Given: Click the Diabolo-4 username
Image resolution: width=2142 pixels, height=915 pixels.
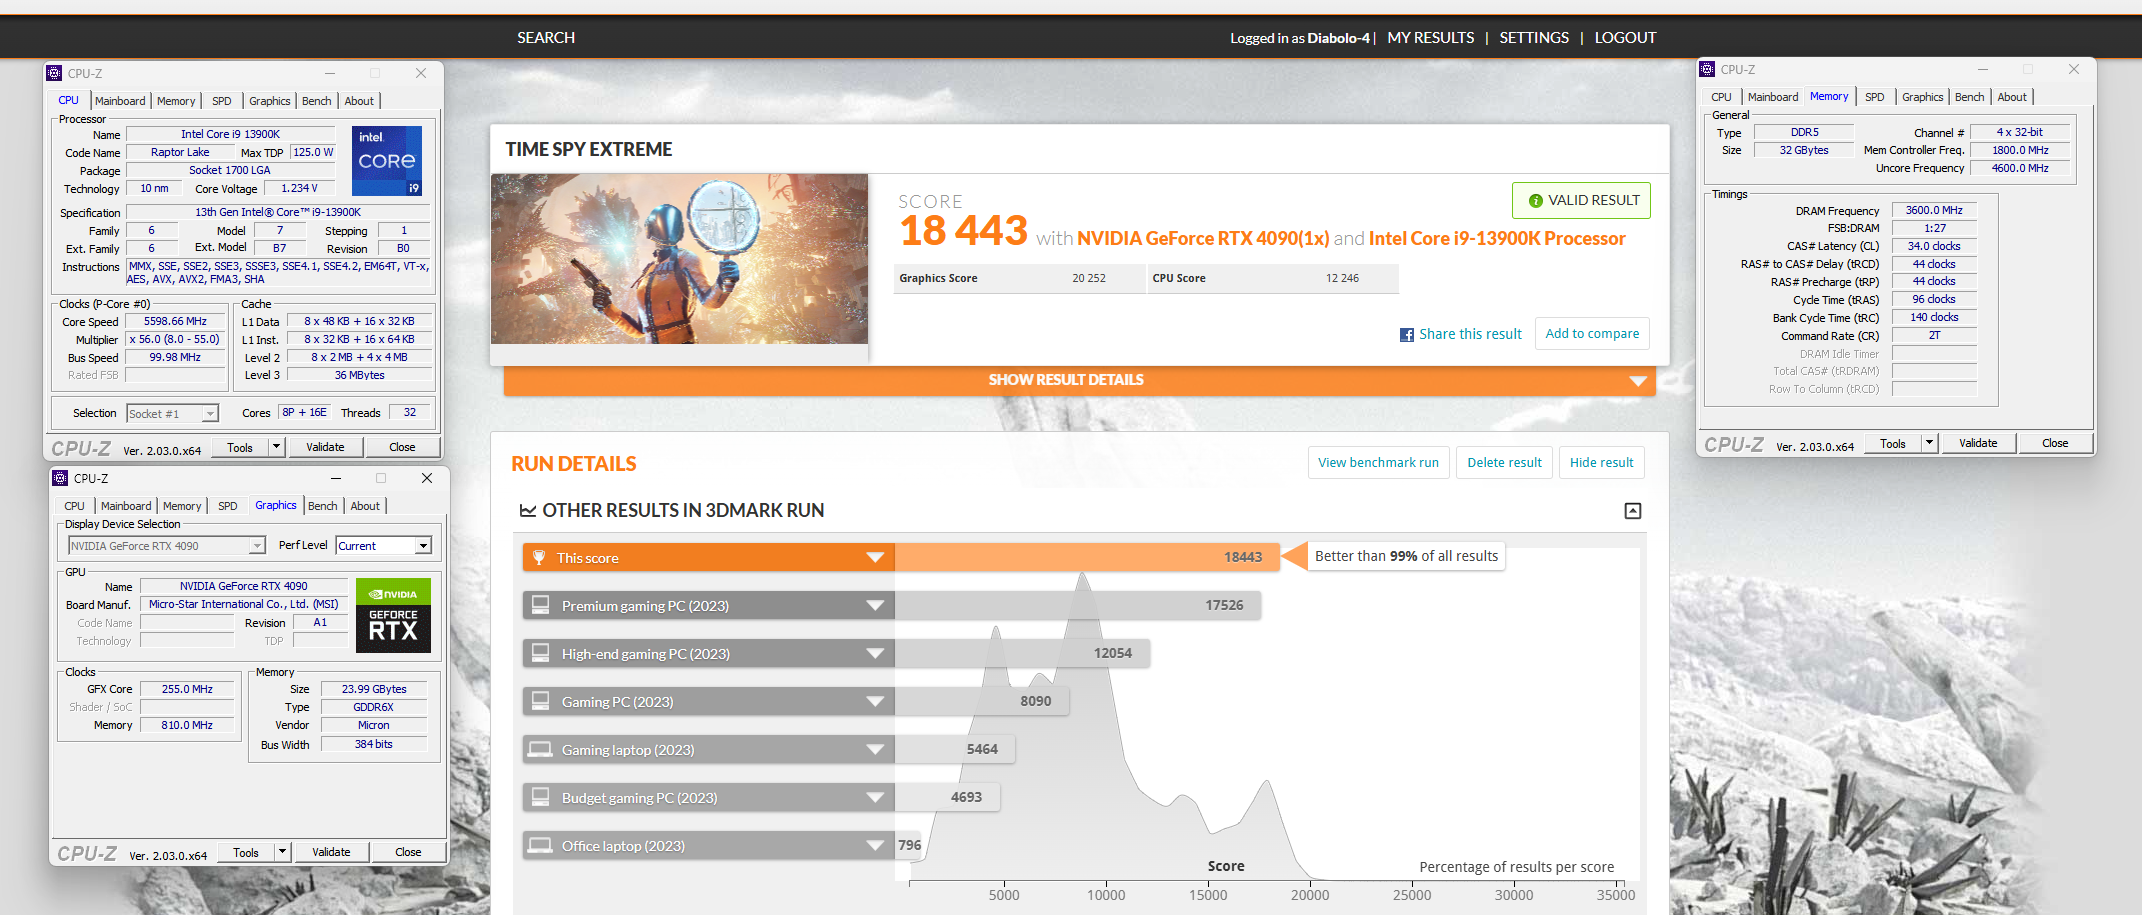Looking at the screenshot, I should 1338,38.
